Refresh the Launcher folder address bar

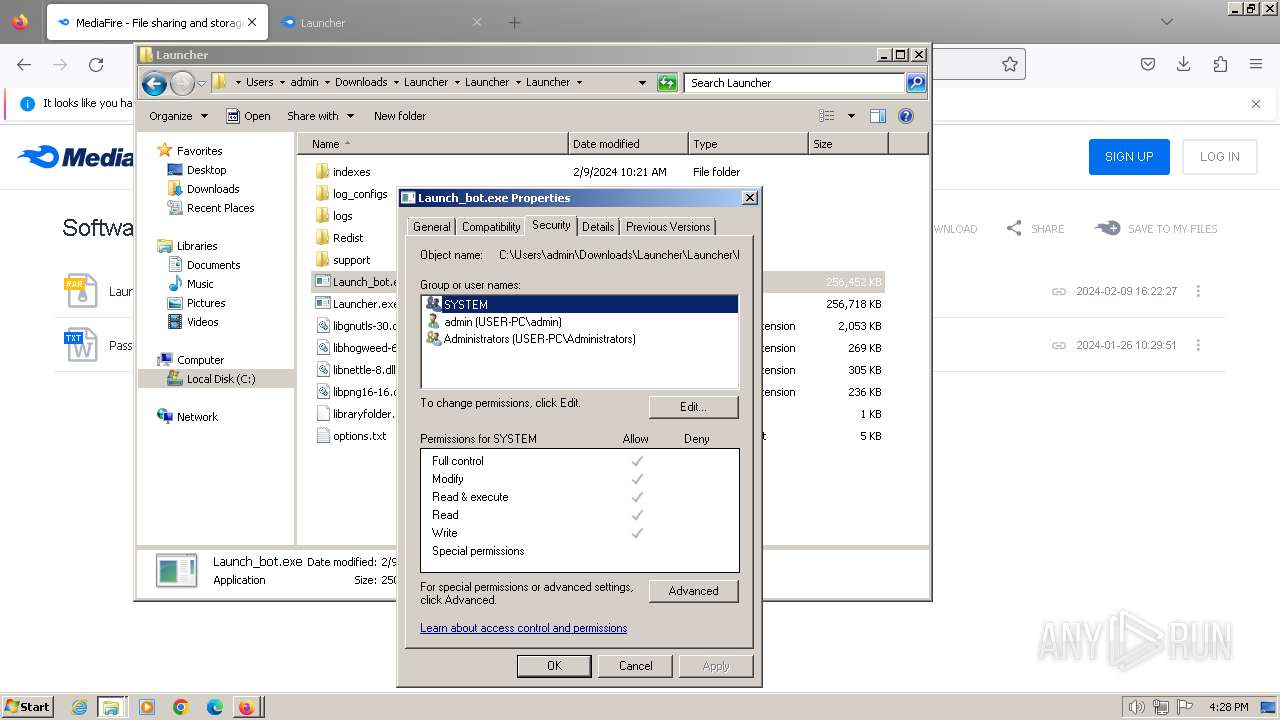(667, 83)
